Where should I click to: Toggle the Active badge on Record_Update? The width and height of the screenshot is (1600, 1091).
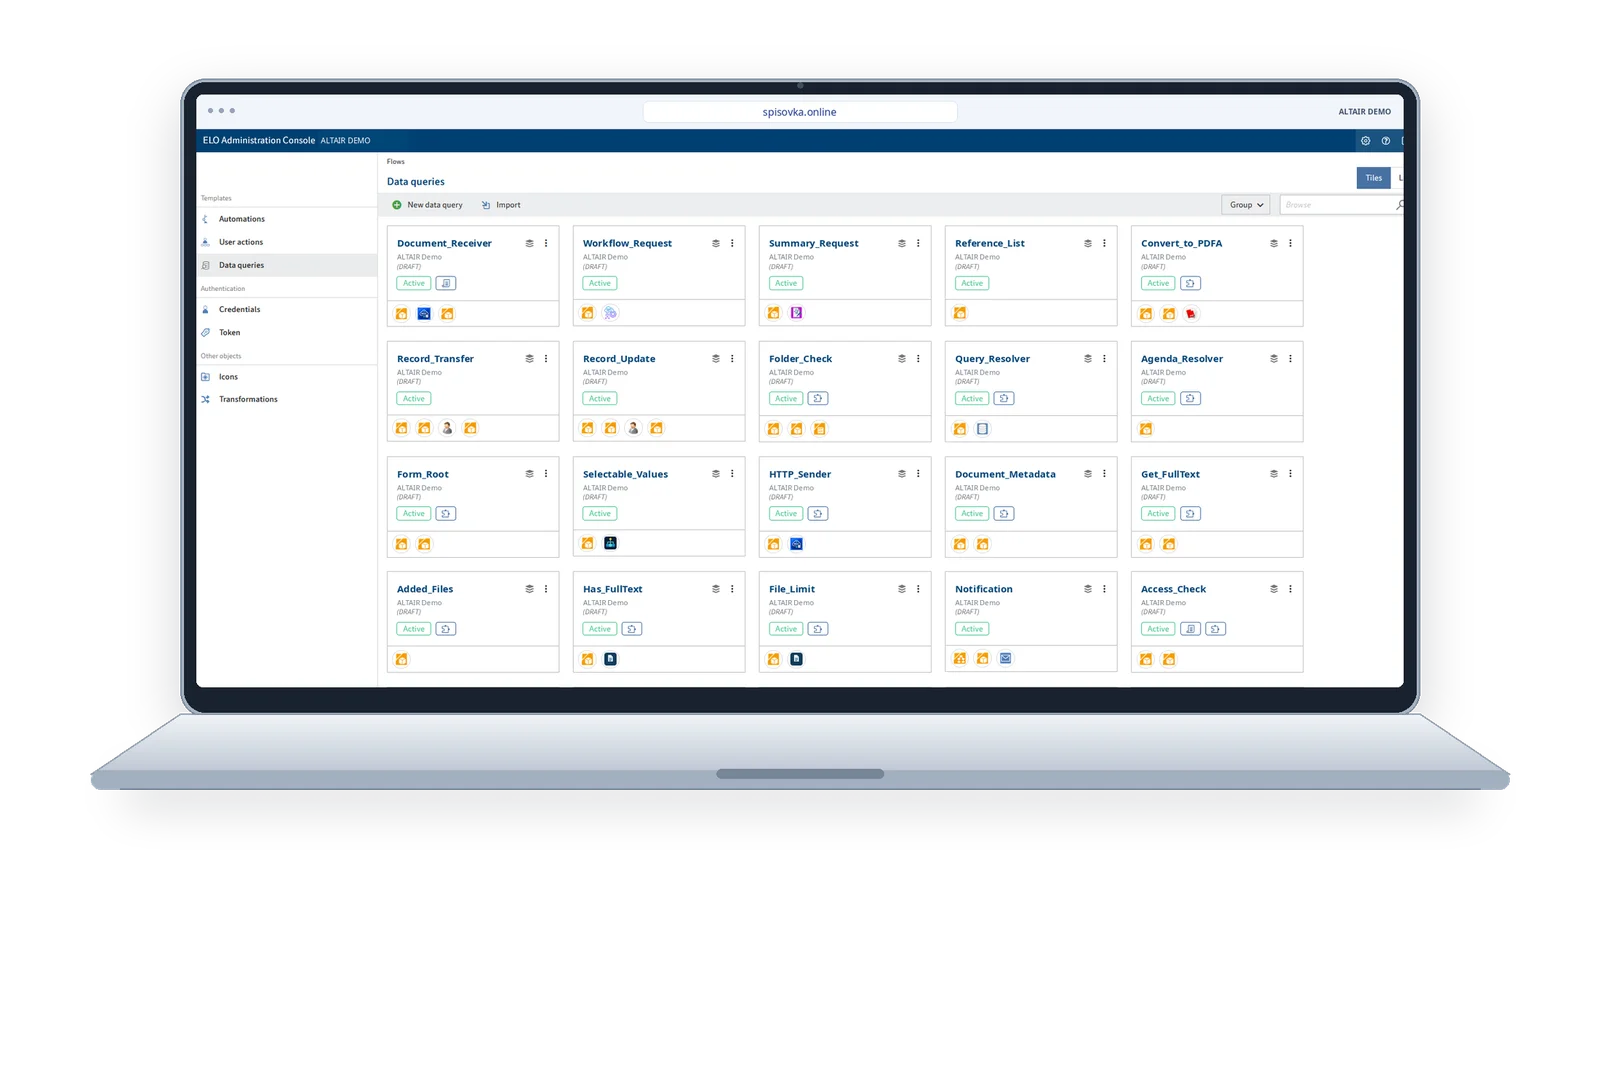600,398
